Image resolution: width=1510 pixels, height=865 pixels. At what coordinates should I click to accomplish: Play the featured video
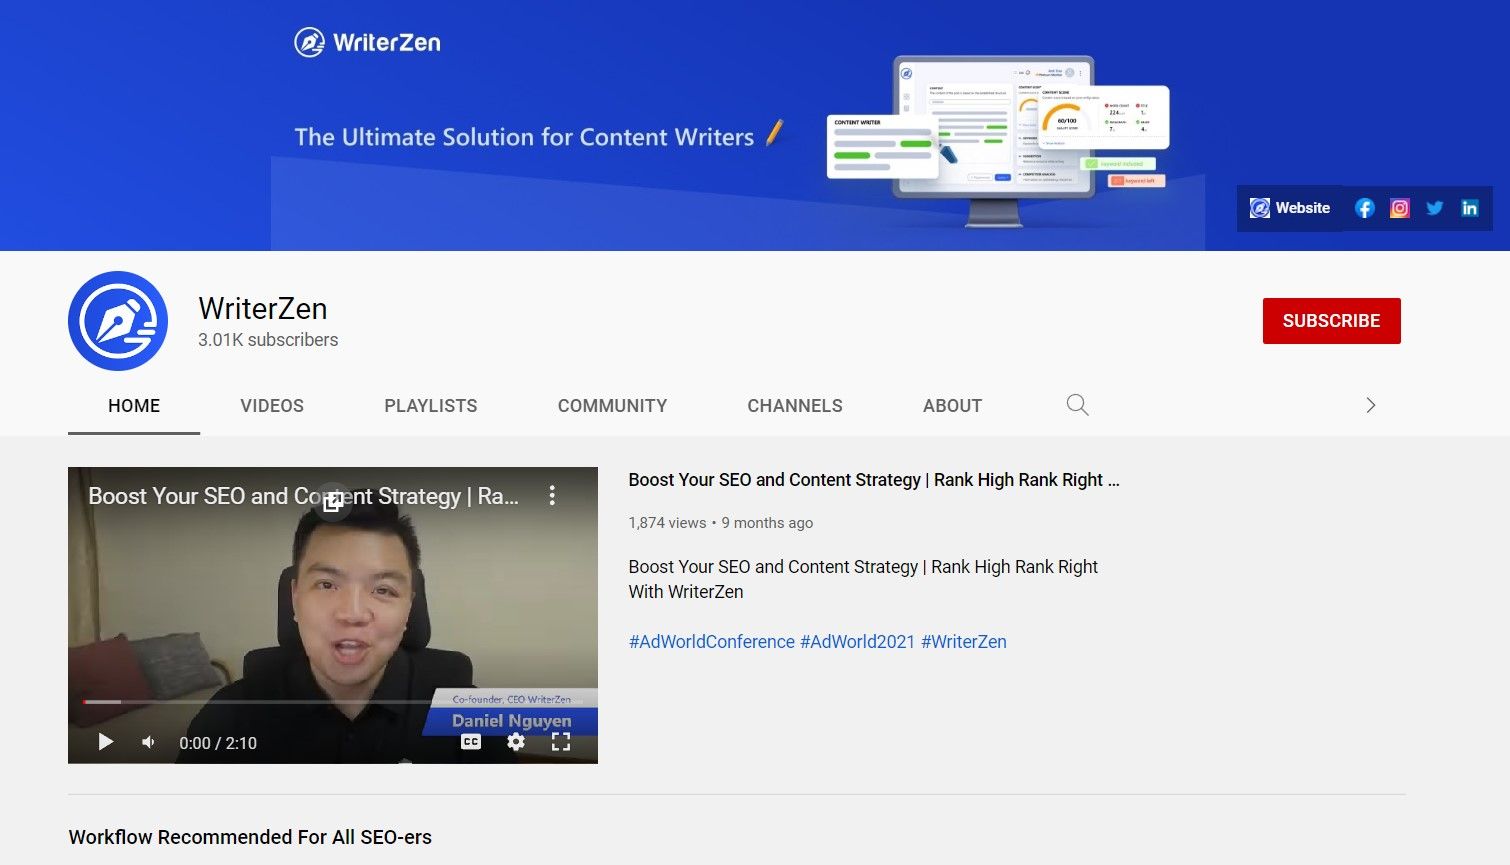pyautogui.click(x=105, y=742)
